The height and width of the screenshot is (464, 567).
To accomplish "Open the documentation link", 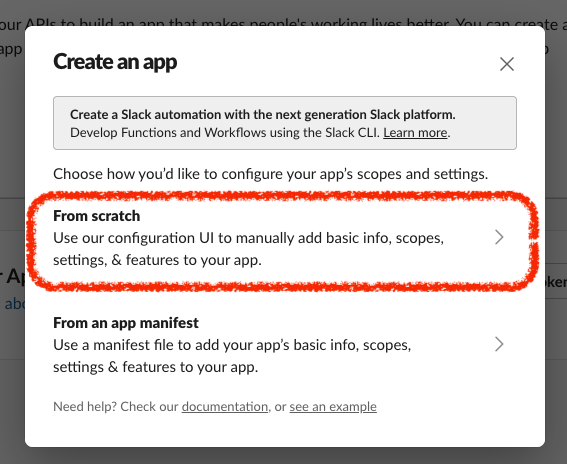I will point(225,406).
